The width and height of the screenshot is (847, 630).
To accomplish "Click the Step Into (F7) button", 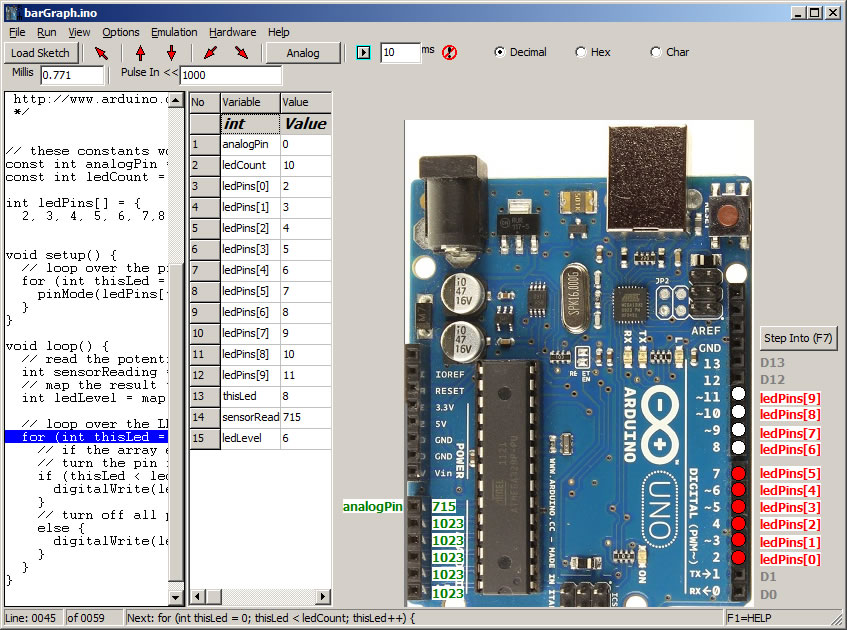I will pos(798,338).
